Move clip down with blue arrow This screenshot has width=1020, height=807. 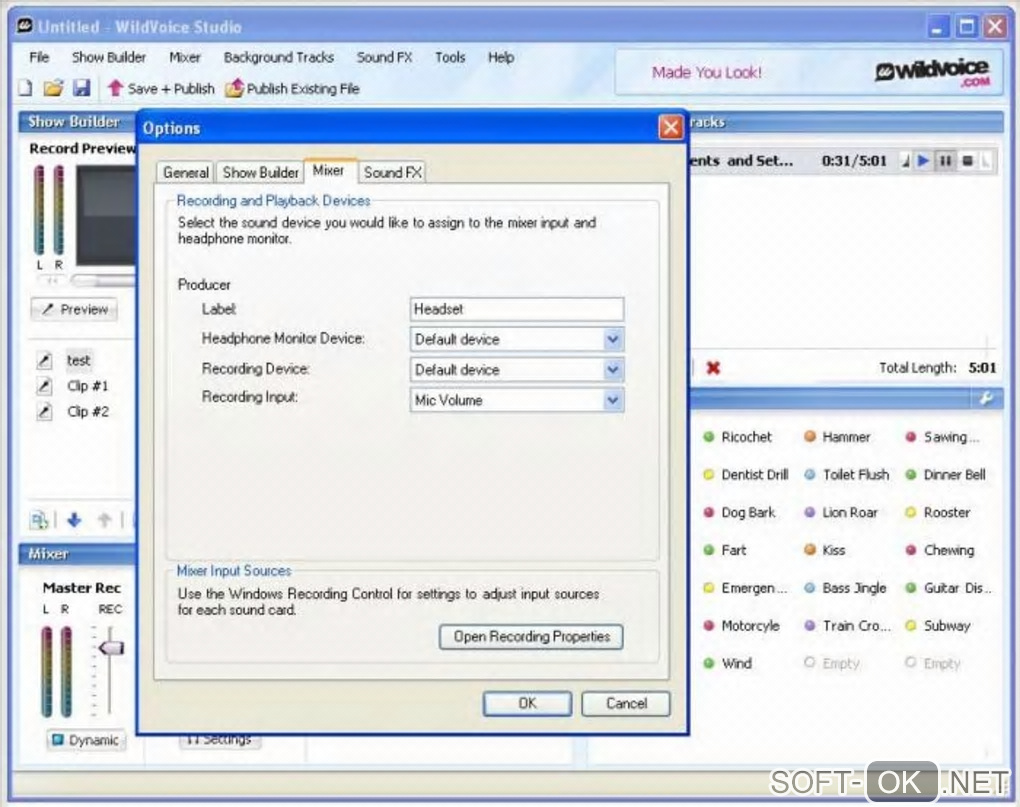point(74,520)
